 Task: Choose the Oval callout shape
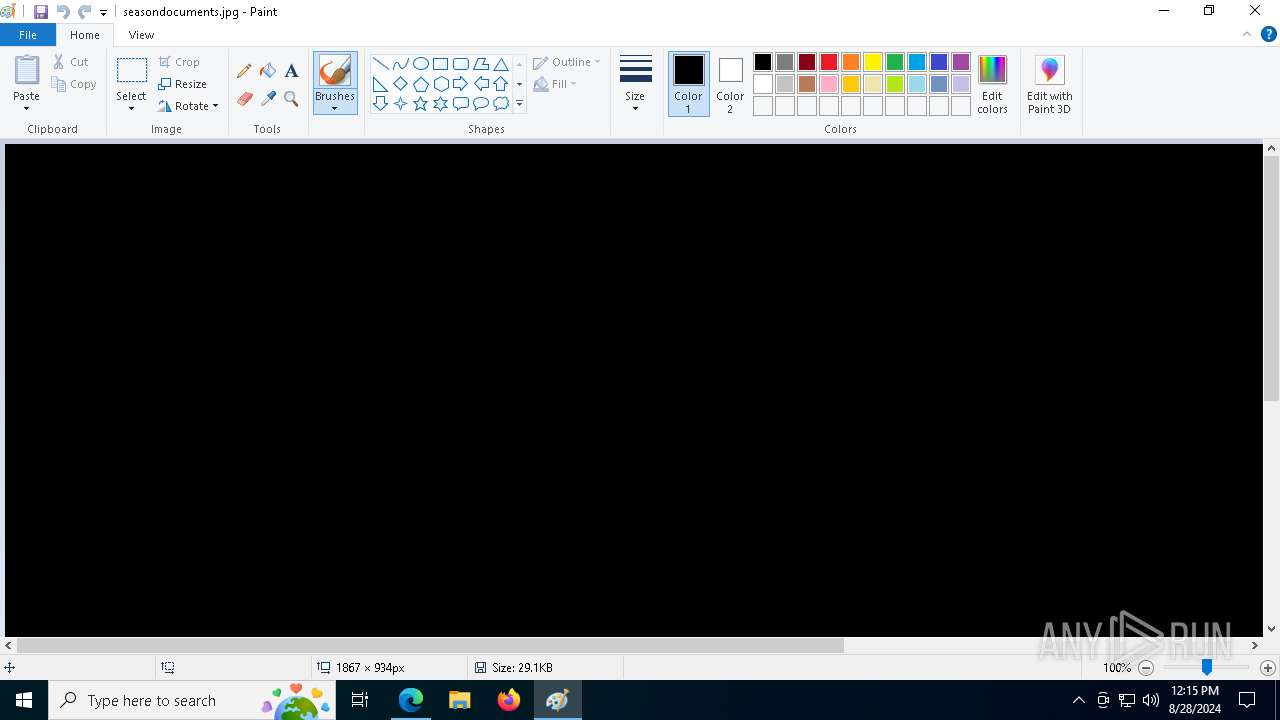481,104
